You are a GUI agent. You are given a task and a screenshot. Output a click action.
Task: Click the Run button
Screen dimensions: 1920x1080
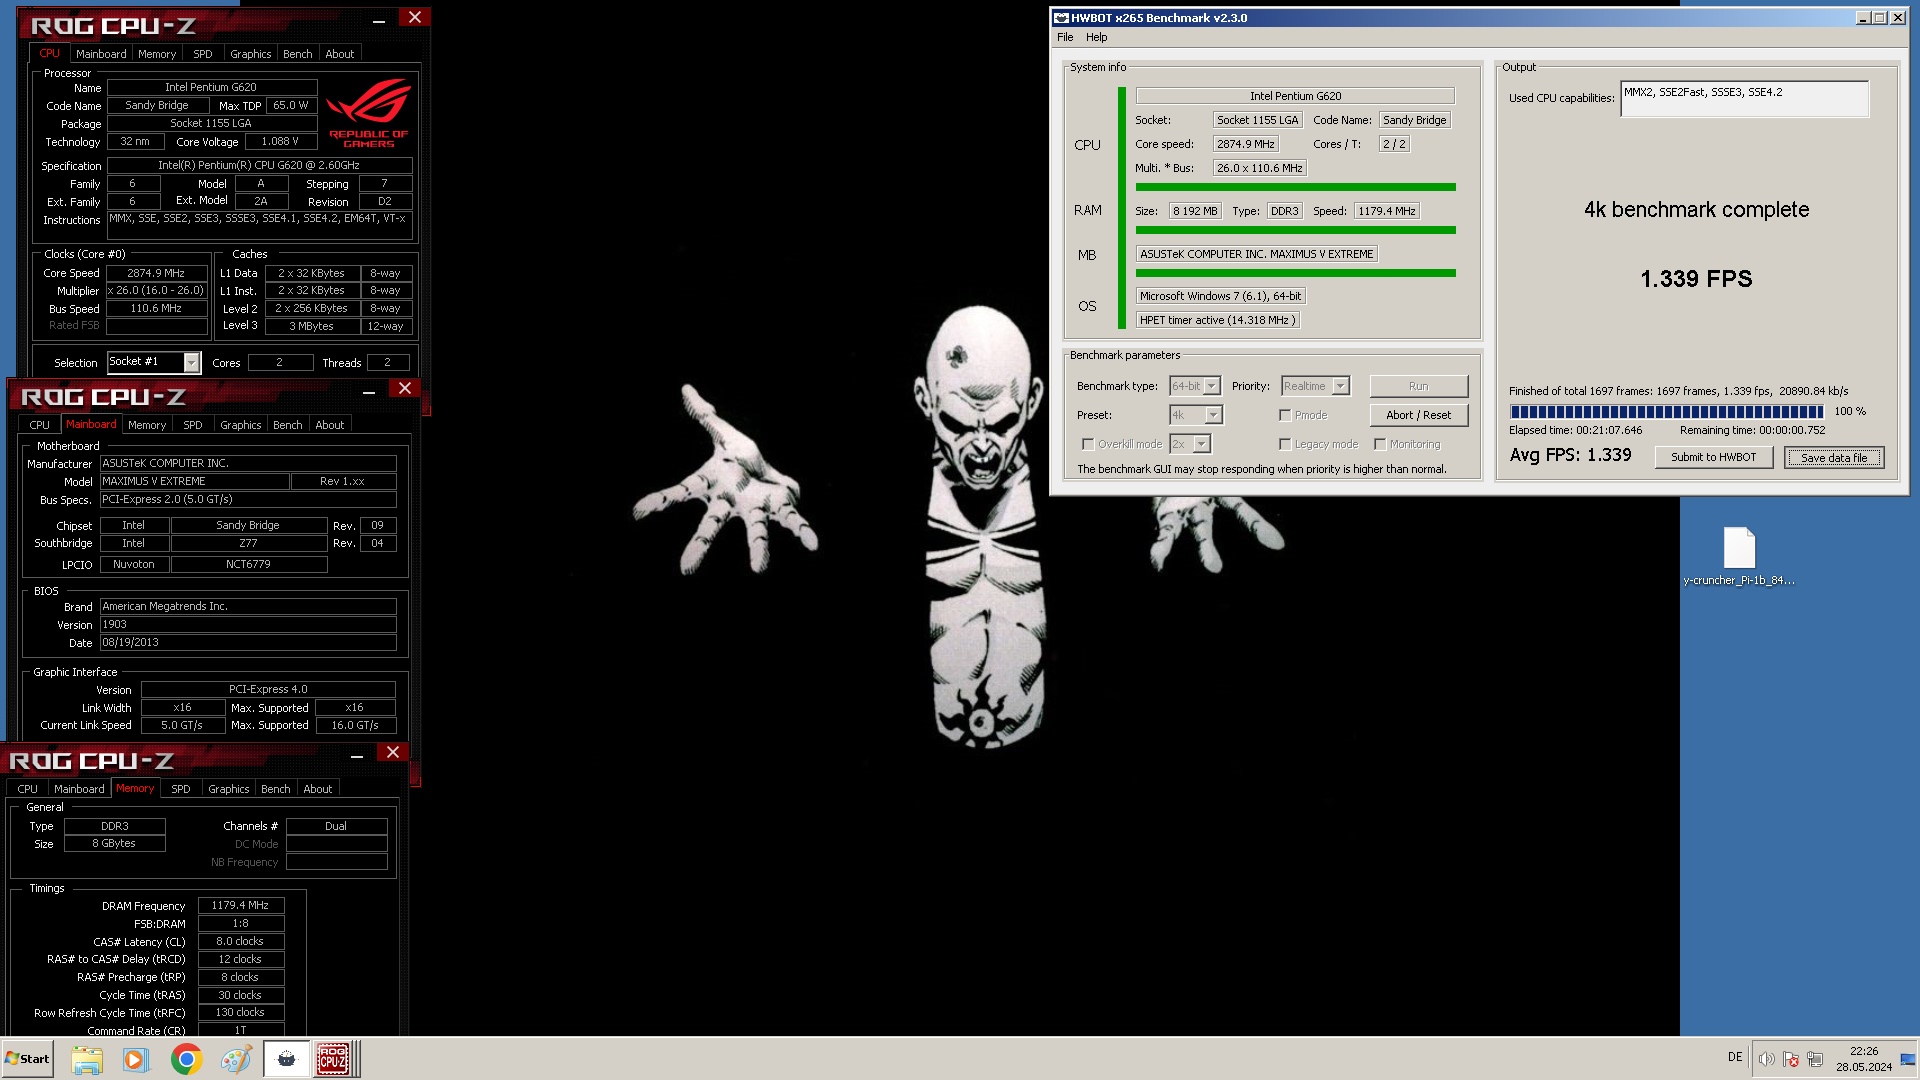[x=1418, y=386]
